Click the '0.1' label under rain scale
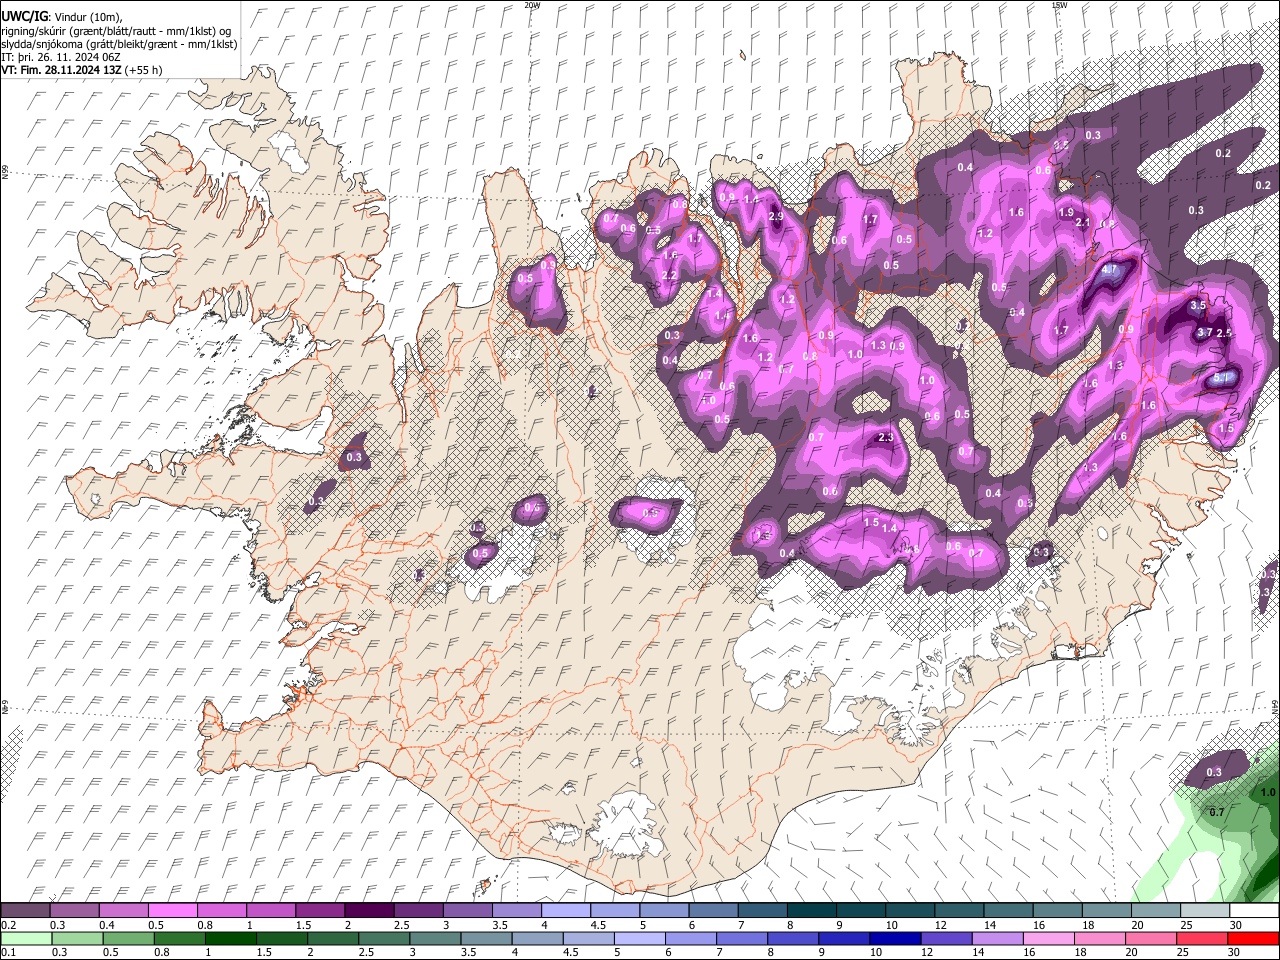1280x960 pixels. [x=9, y=952]
